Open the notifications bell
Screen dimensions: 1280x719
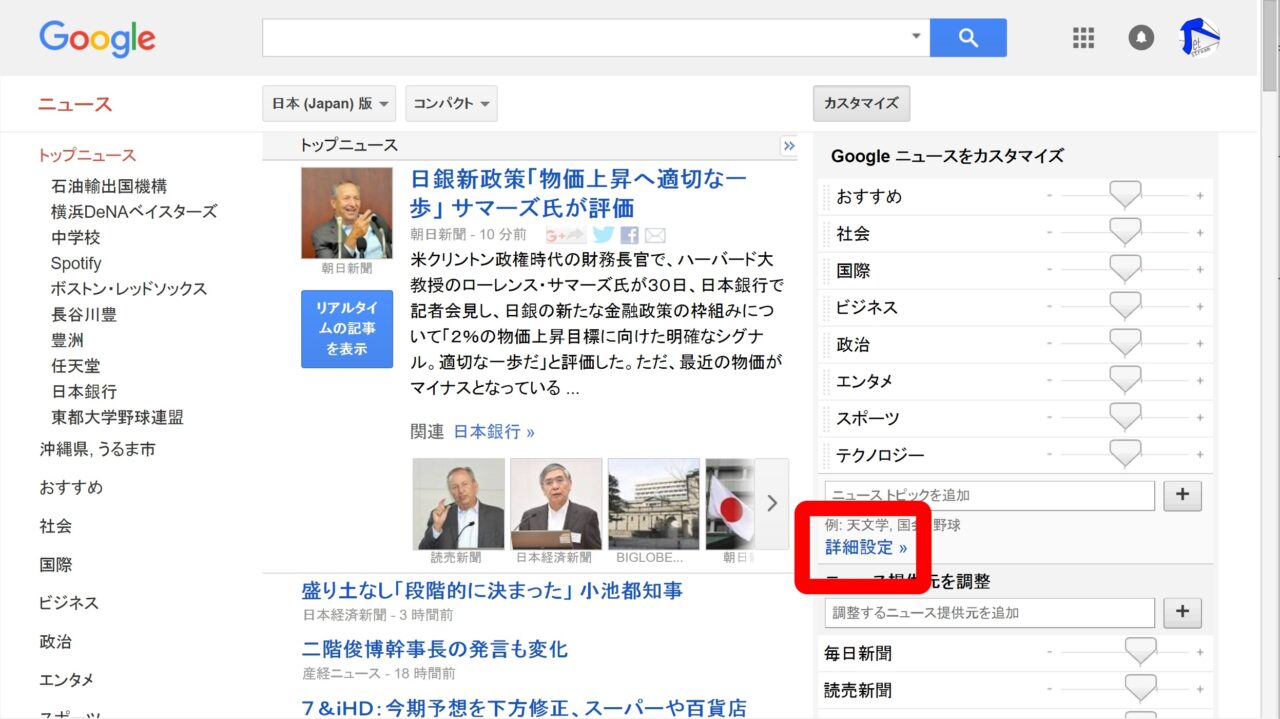[x=1141, y=38]
